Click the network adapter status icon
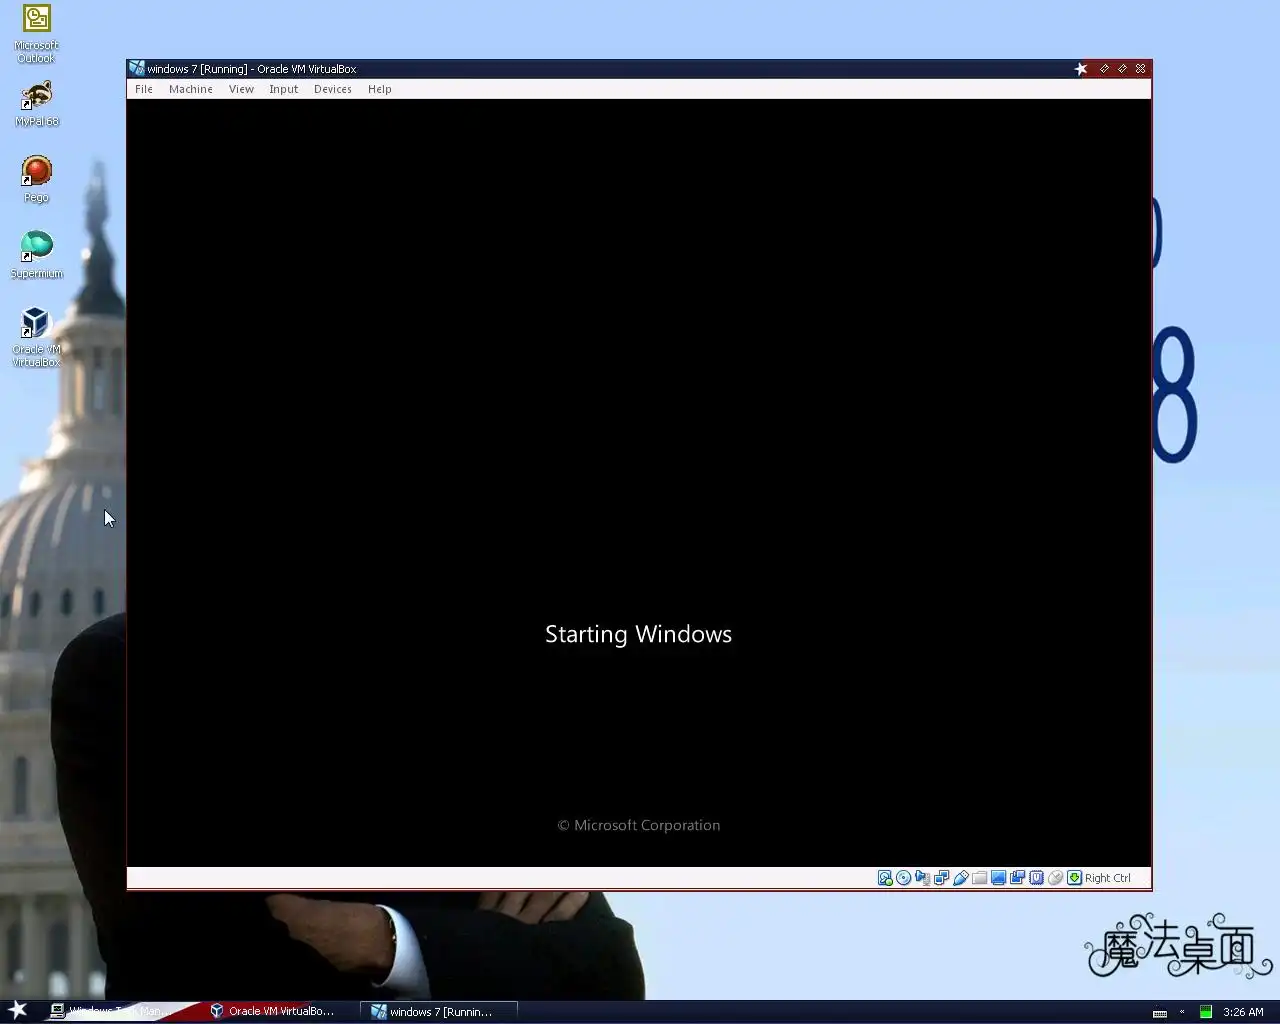1280x1024 pixels. click(x=942, y=878)
